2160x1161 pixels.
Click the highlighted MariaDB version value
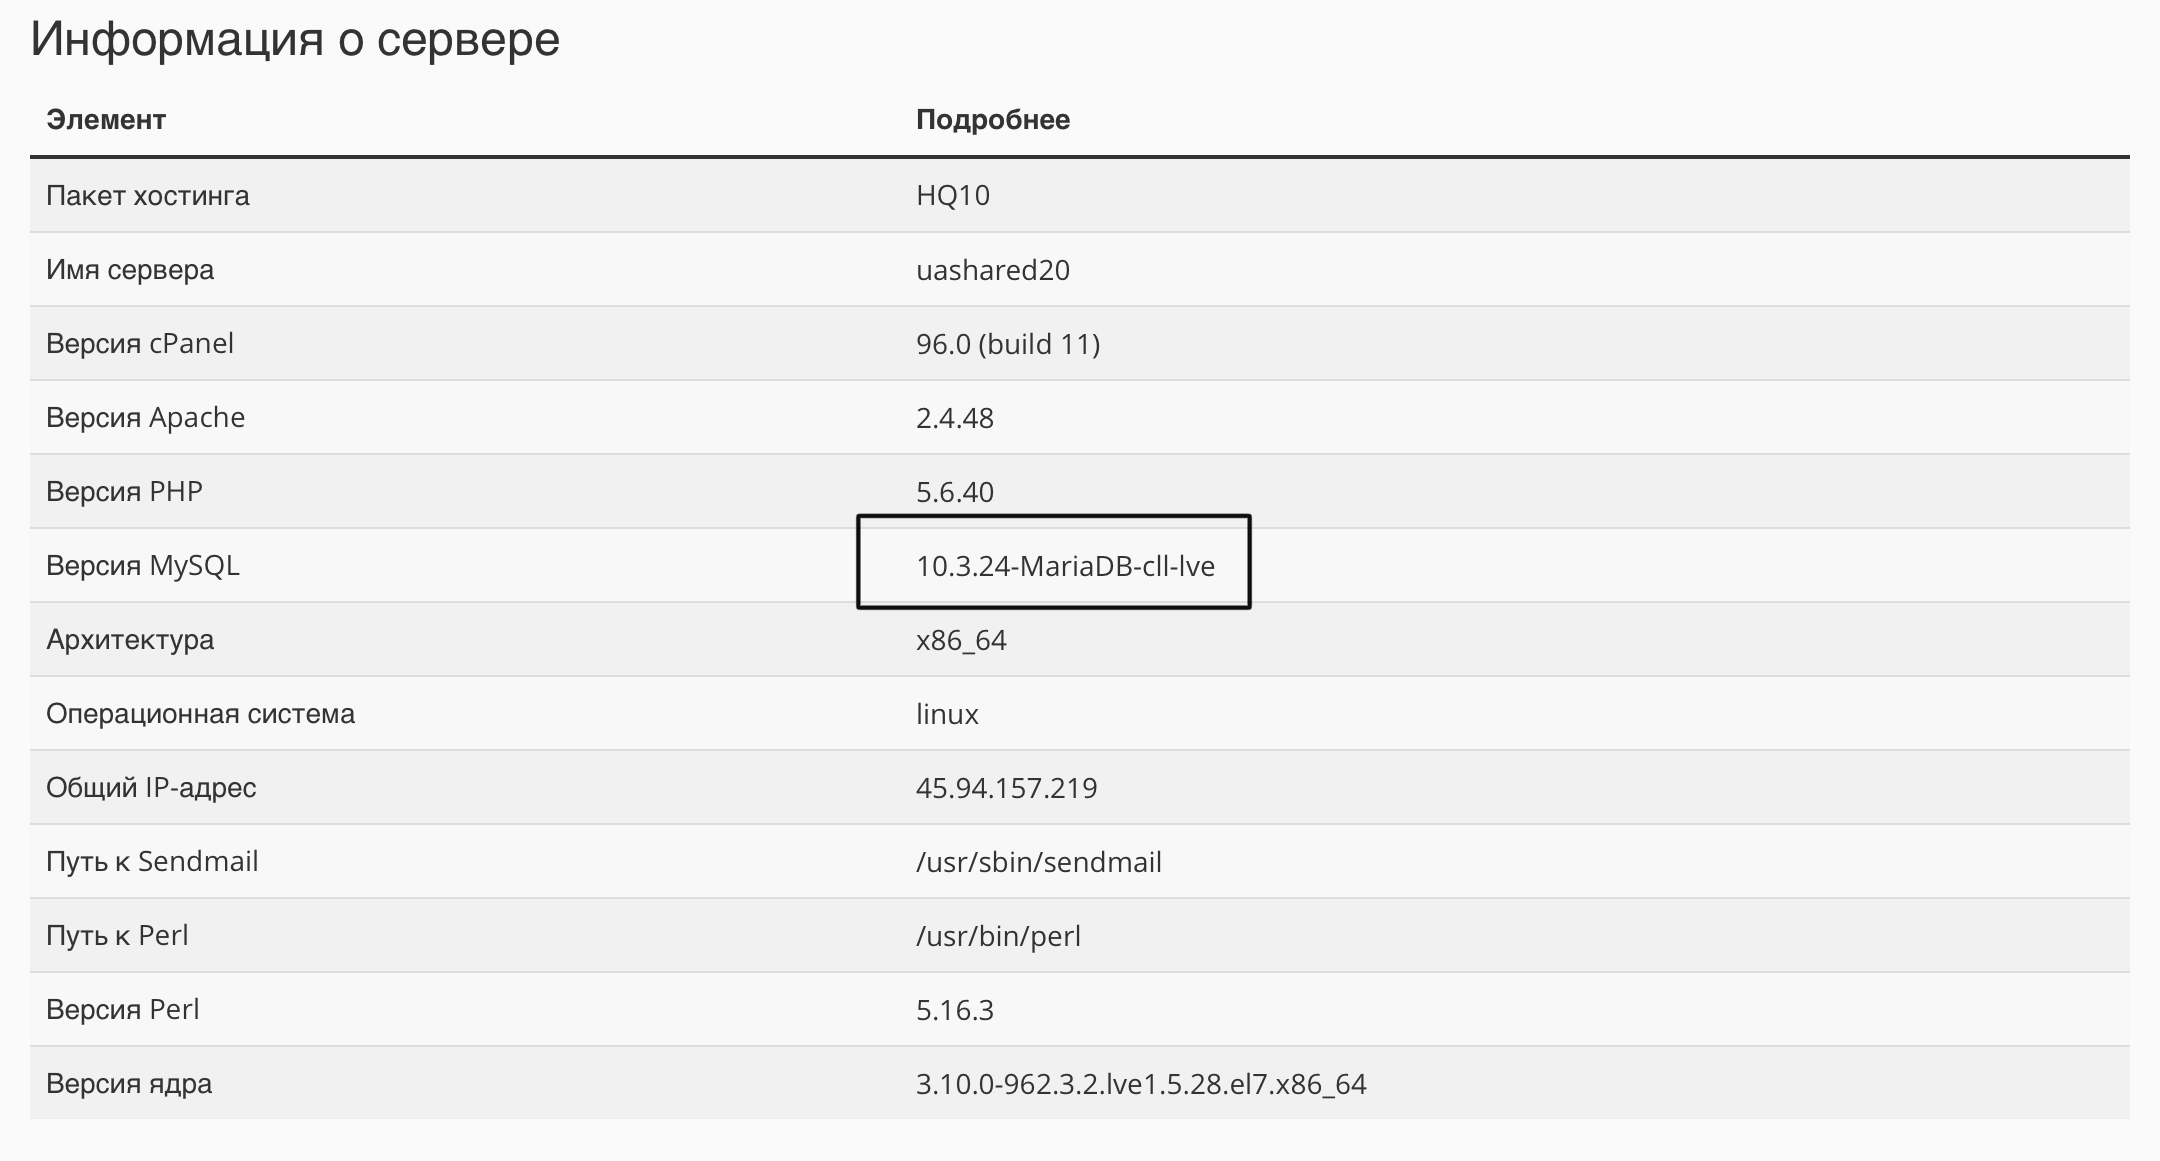click(x=1065, y=566)
